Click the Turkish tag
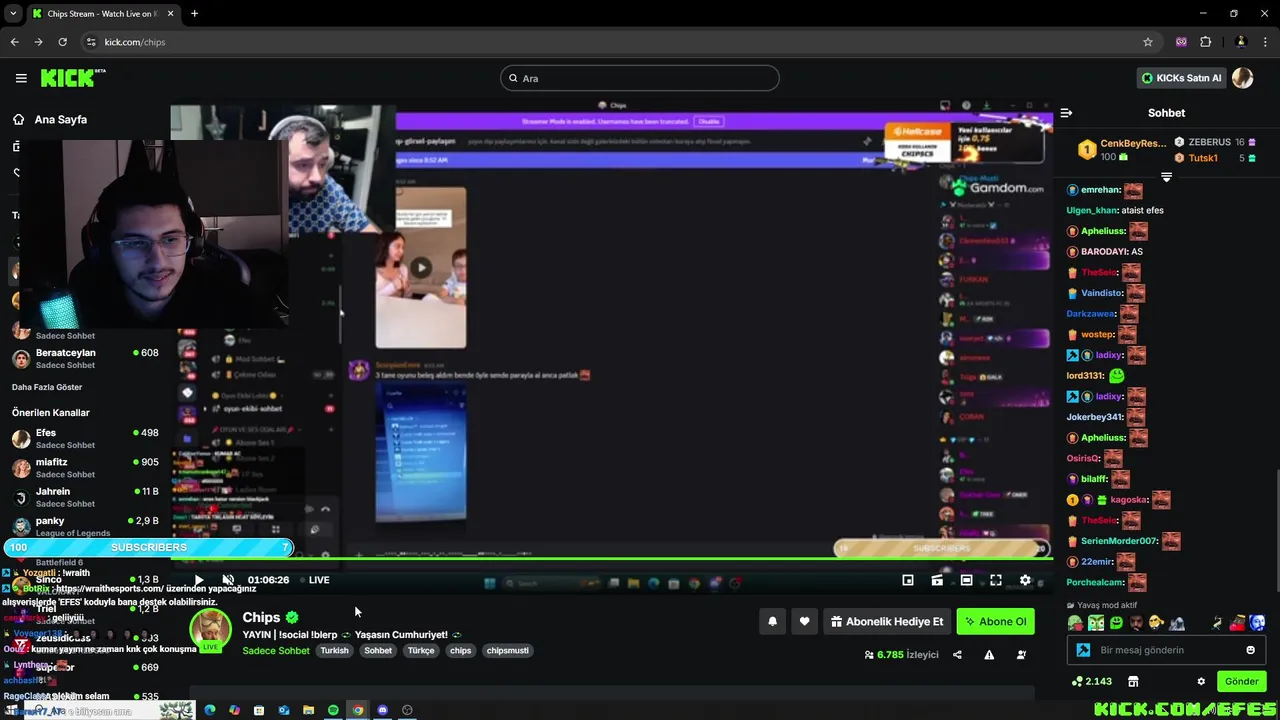This screenshot has width=1280, height=720. point(334,651)
